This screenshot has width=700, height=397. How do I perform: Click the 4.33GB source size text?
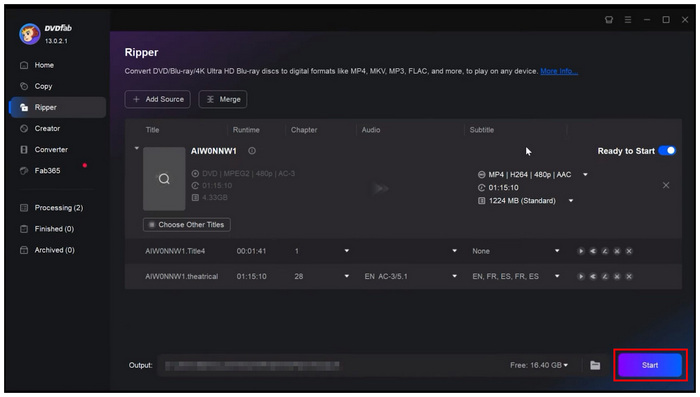click(215, 197)
